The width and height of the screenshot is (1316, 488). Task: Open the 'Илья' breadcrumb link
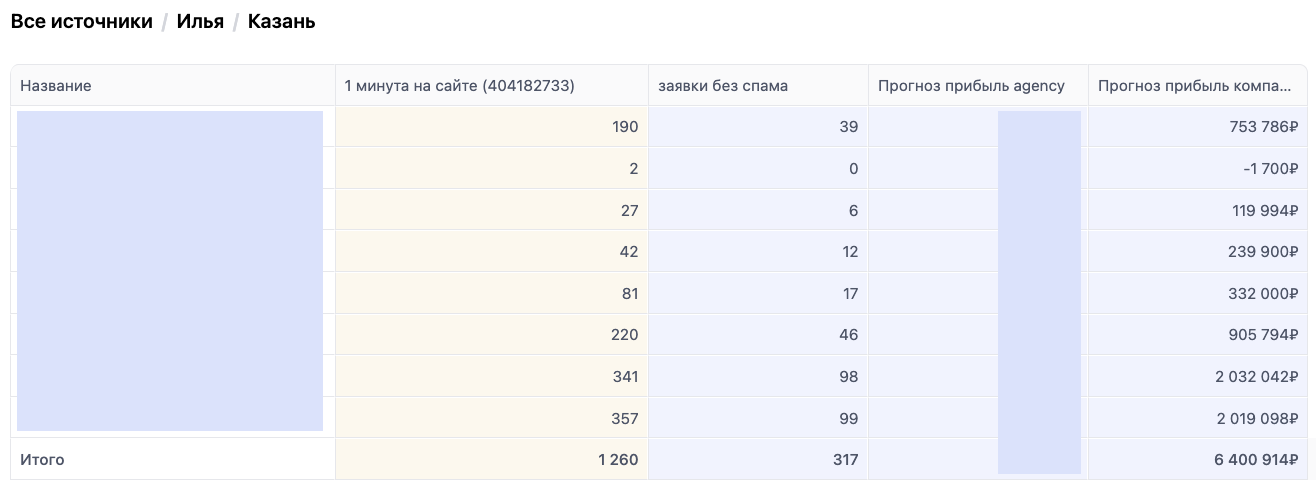(200, 21)
